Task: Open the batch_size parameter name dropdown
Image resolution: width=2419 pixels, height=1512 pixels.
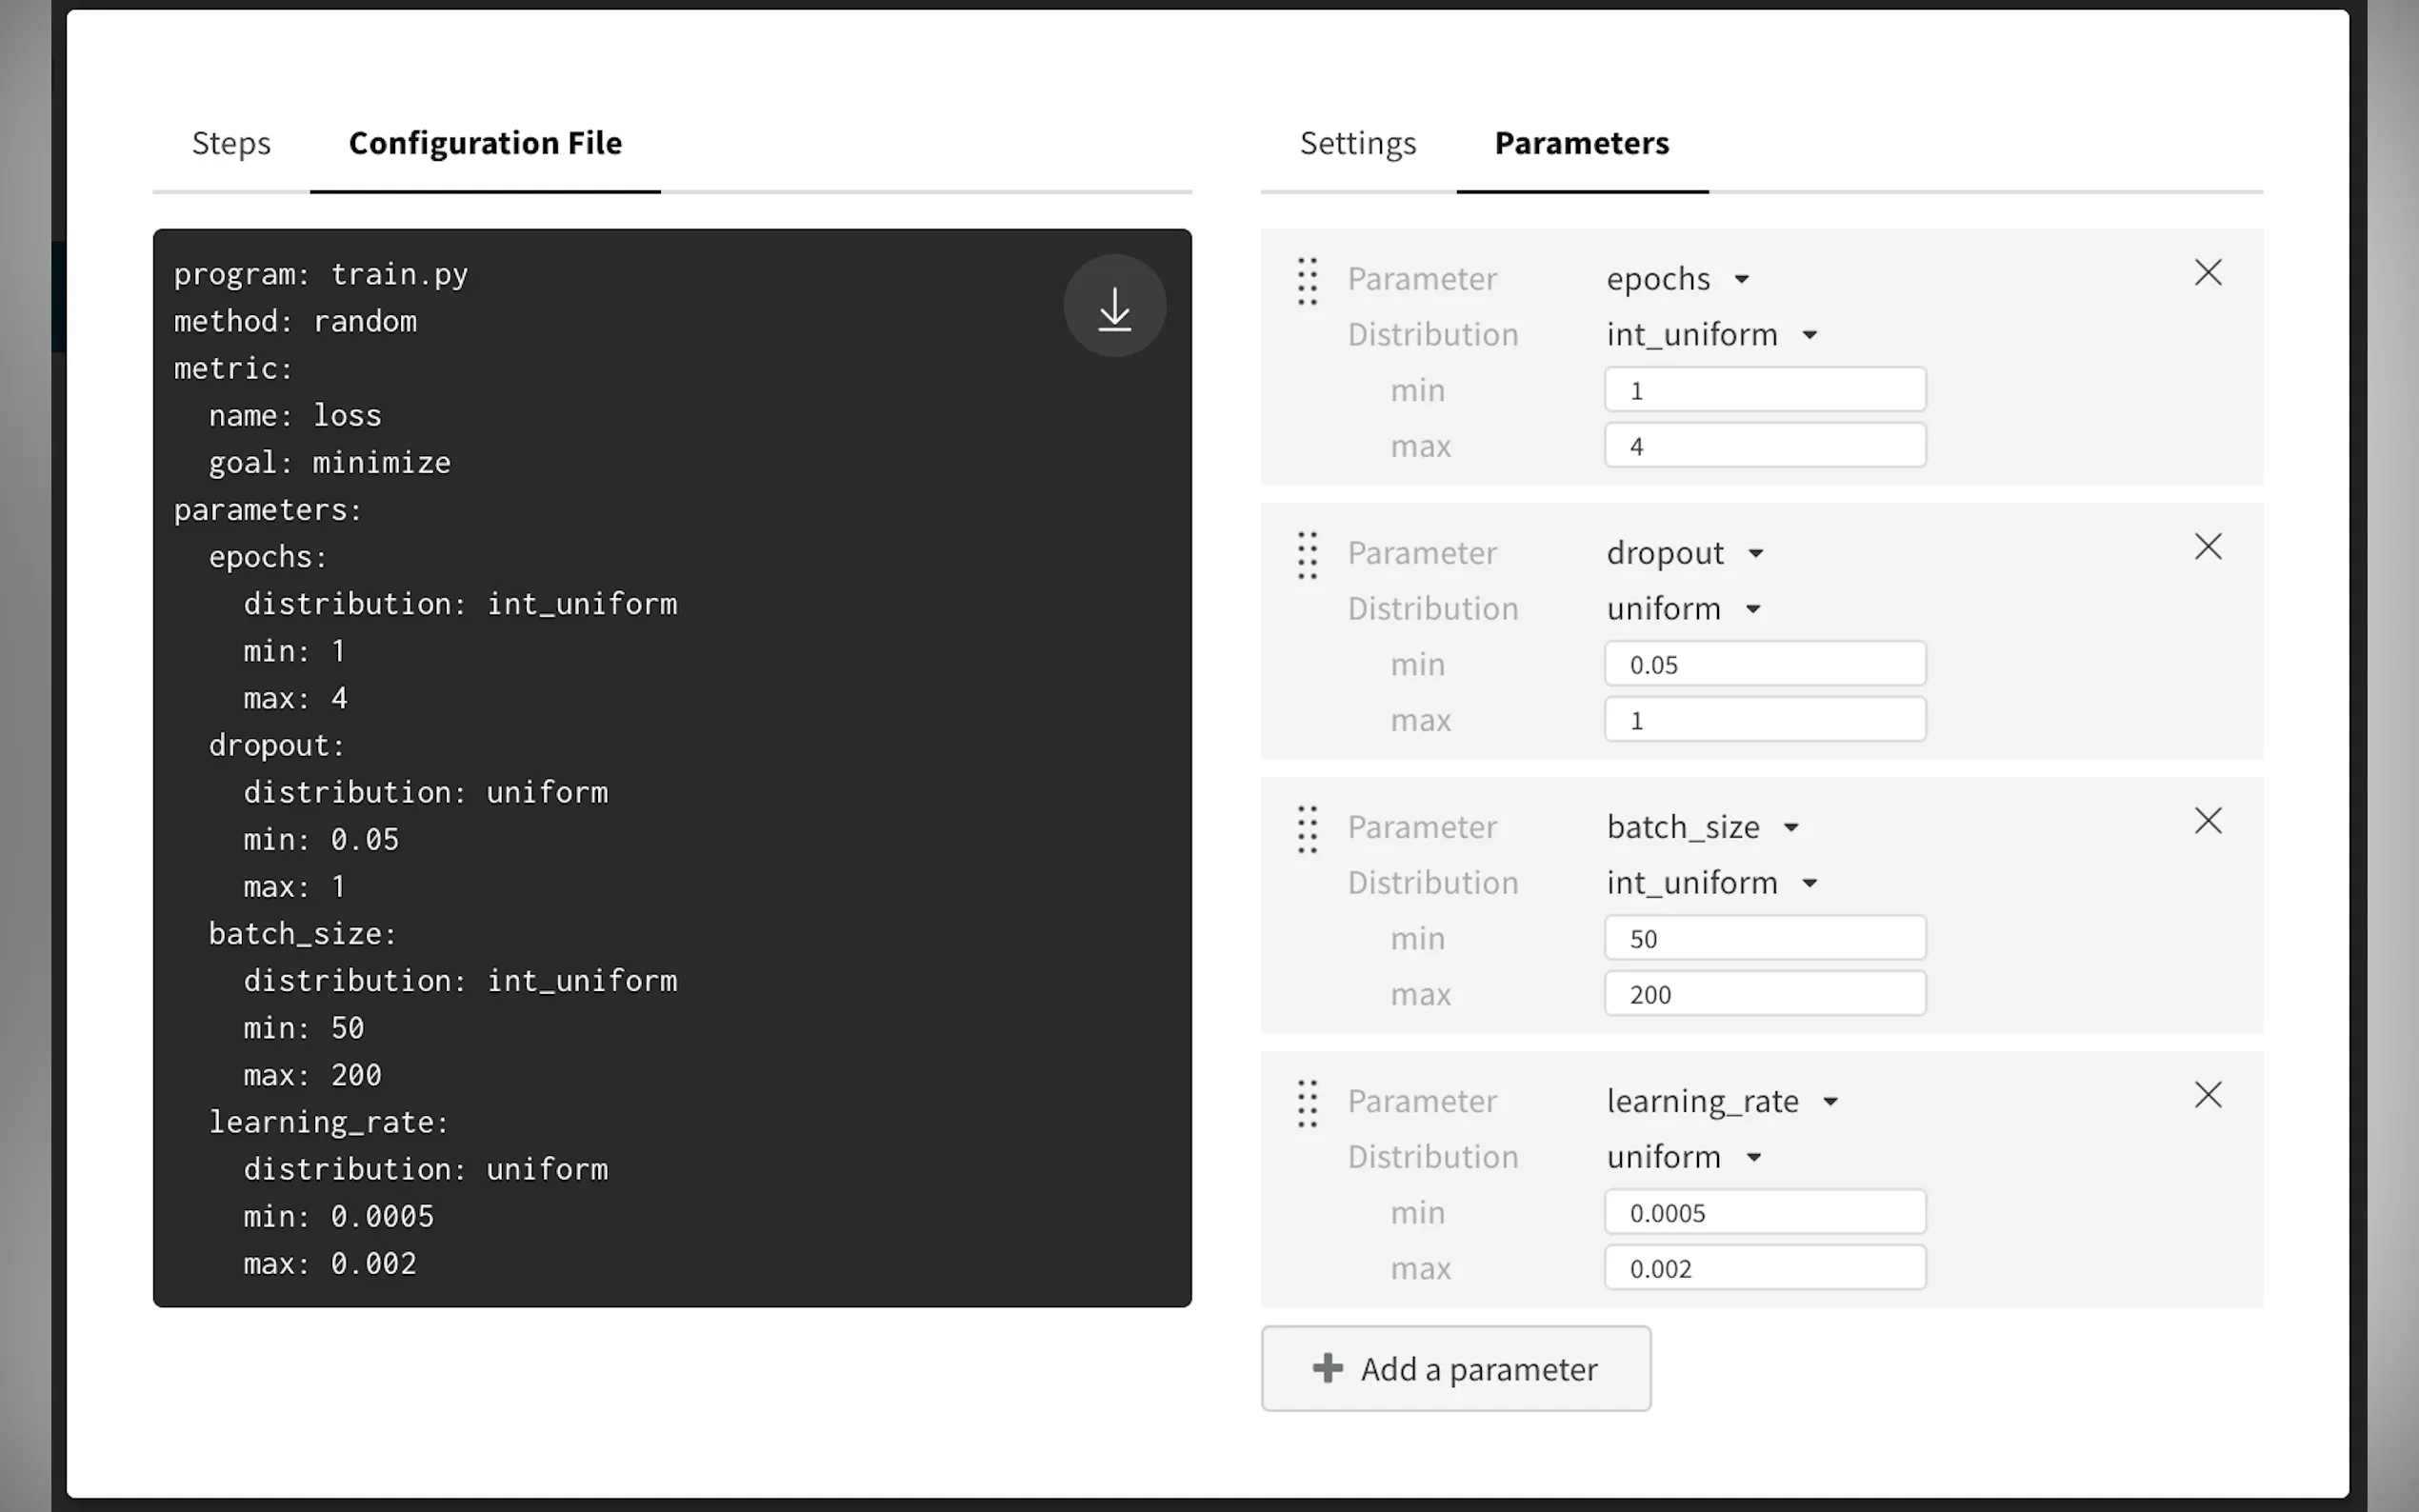Action: coord(1701,827)
